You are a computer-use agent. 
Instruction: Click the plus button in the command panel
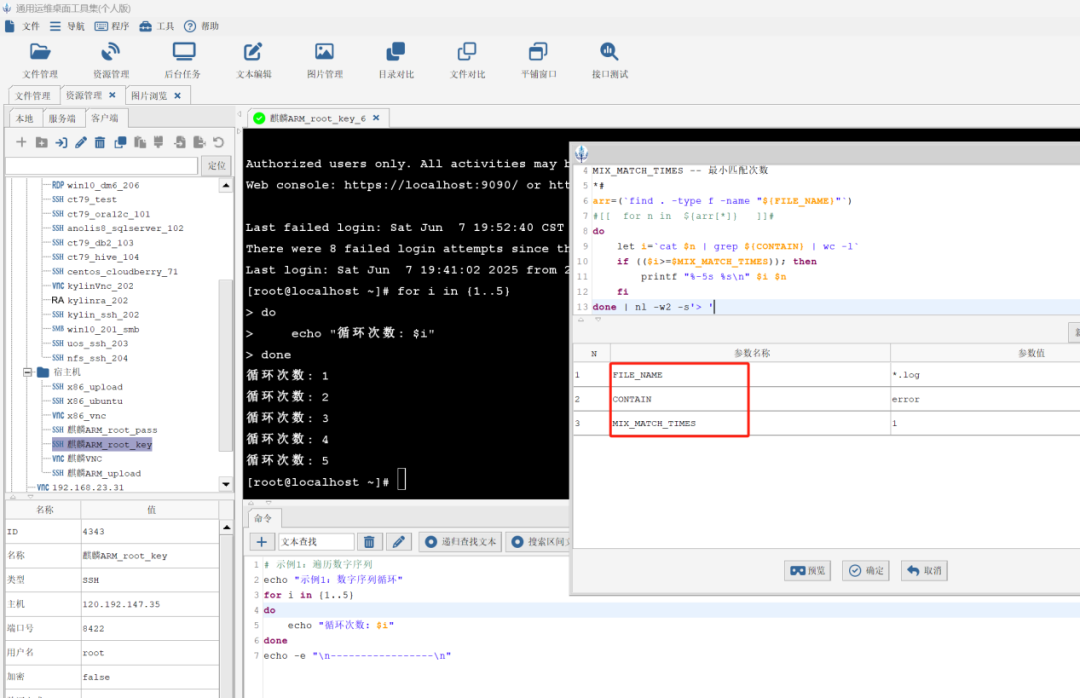tap(262, 542)
